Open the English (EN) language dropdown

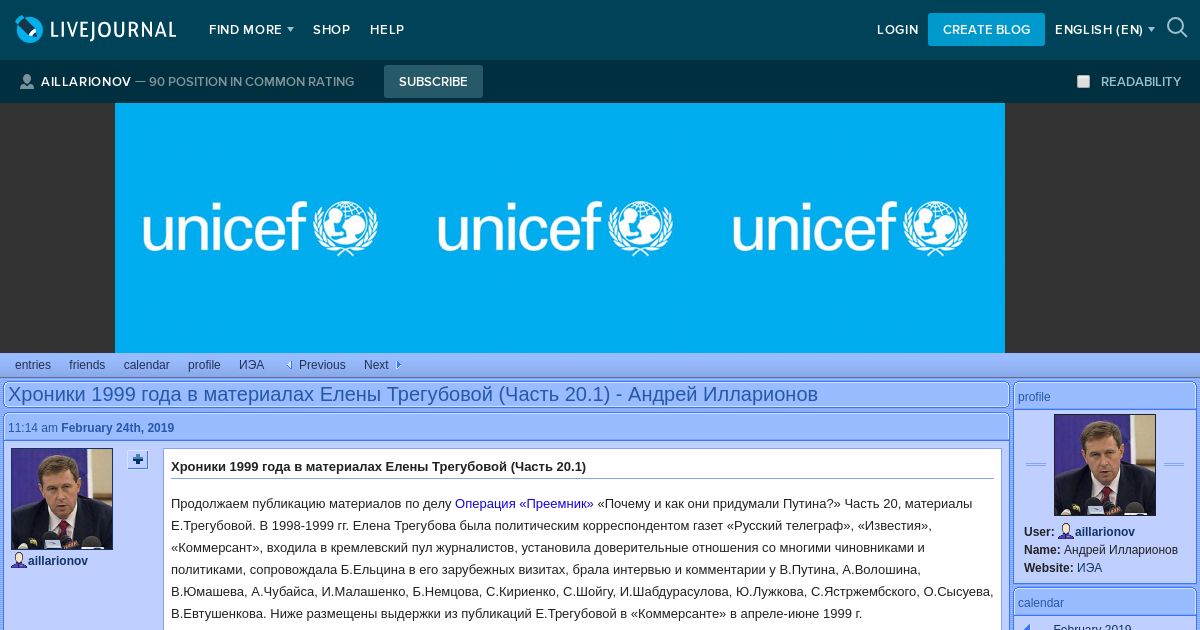(1105, 30)
